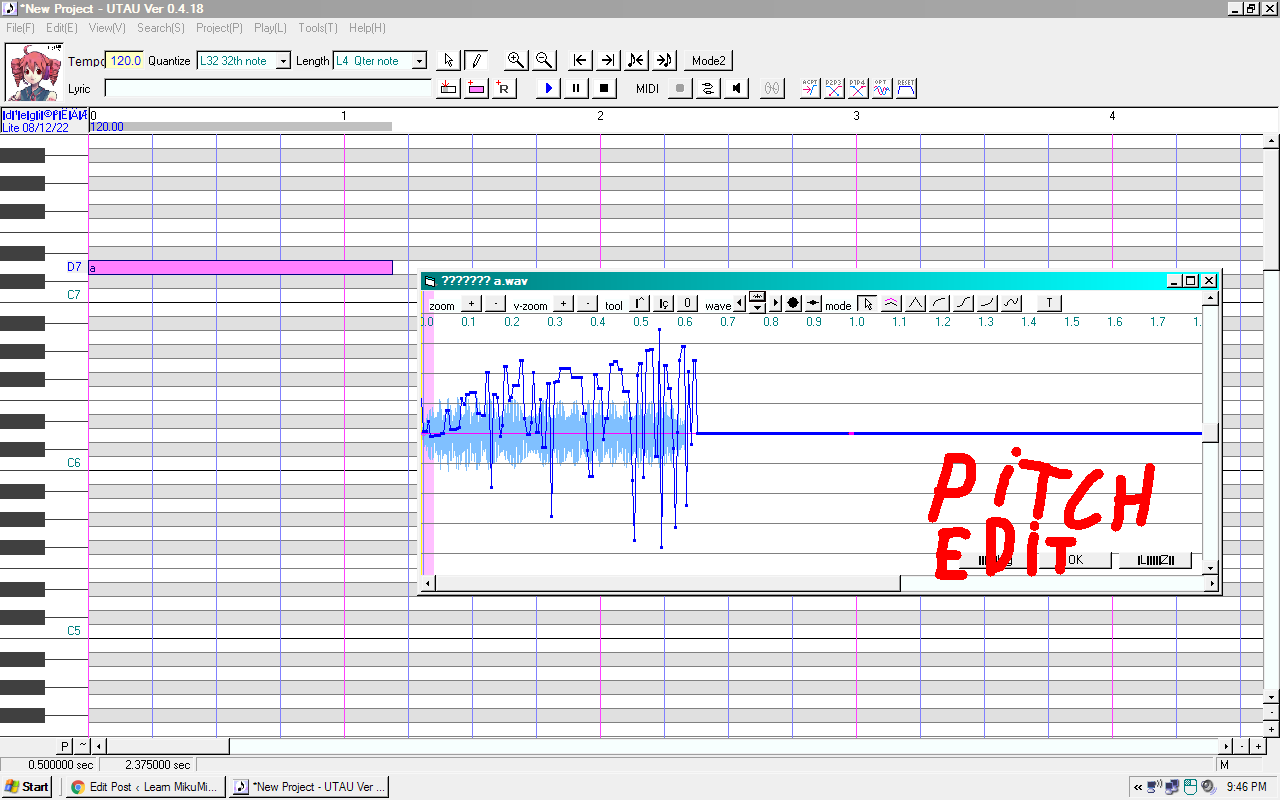Switch to the Edit Post Chrome taskbar window

coord(145,787)
